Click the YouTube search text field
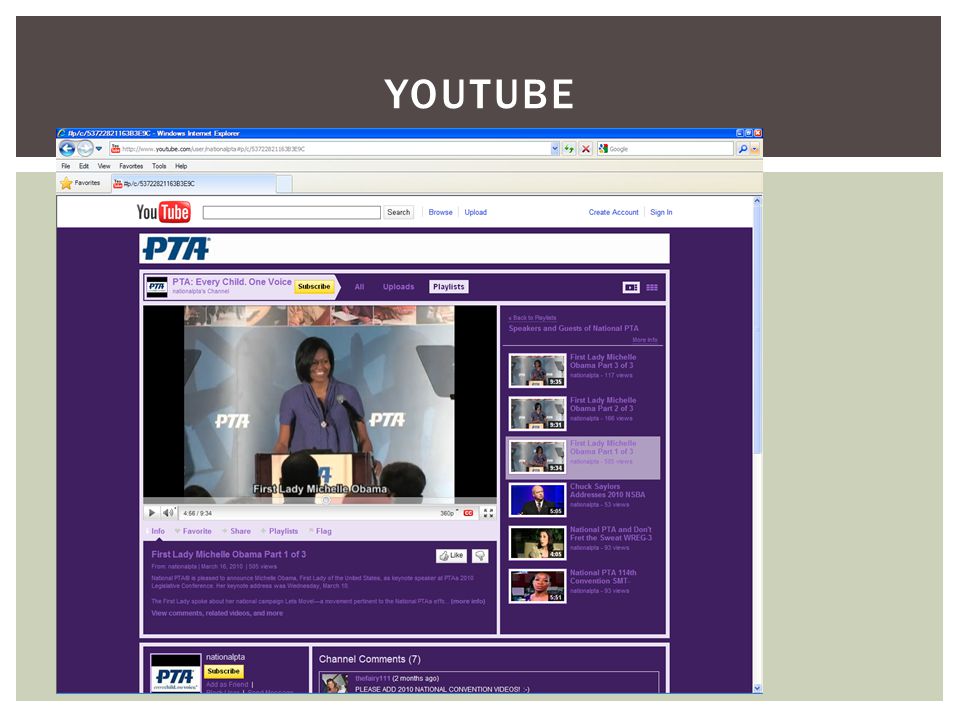The image size is (960, 720). (291, 212)
